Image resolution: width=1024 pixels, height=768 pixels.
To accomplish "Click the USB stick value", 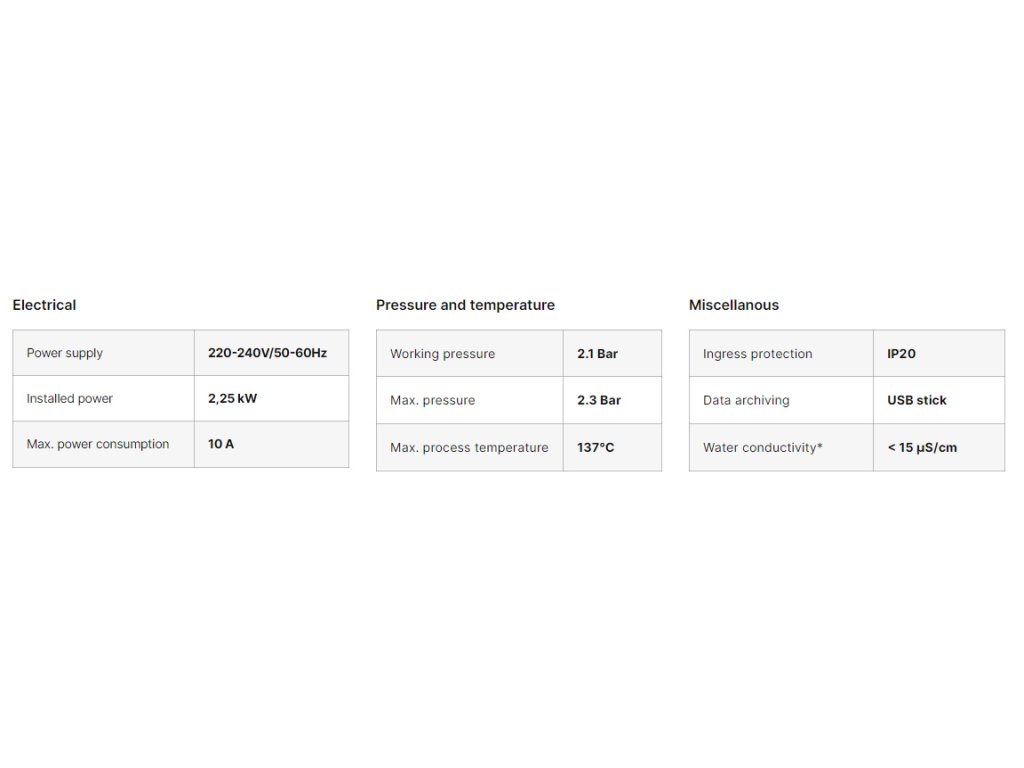I will (x=916, y=400).
